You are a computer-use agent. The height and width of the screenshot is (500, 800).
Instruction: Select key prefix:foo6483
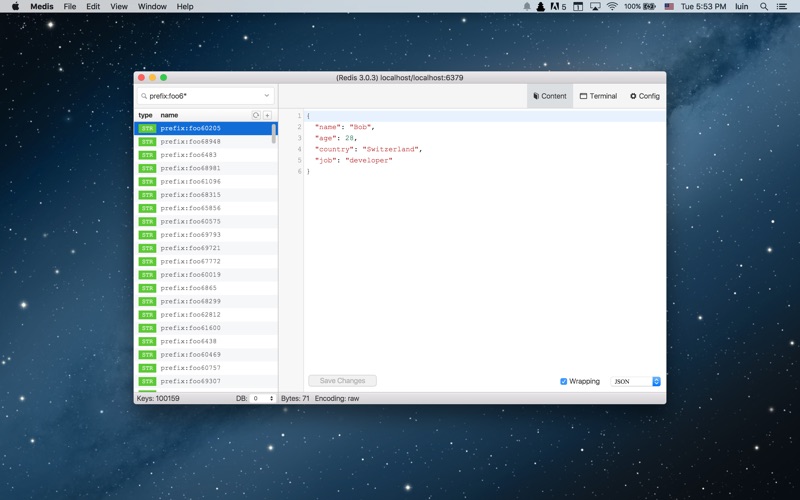click(x=206, y=155)
